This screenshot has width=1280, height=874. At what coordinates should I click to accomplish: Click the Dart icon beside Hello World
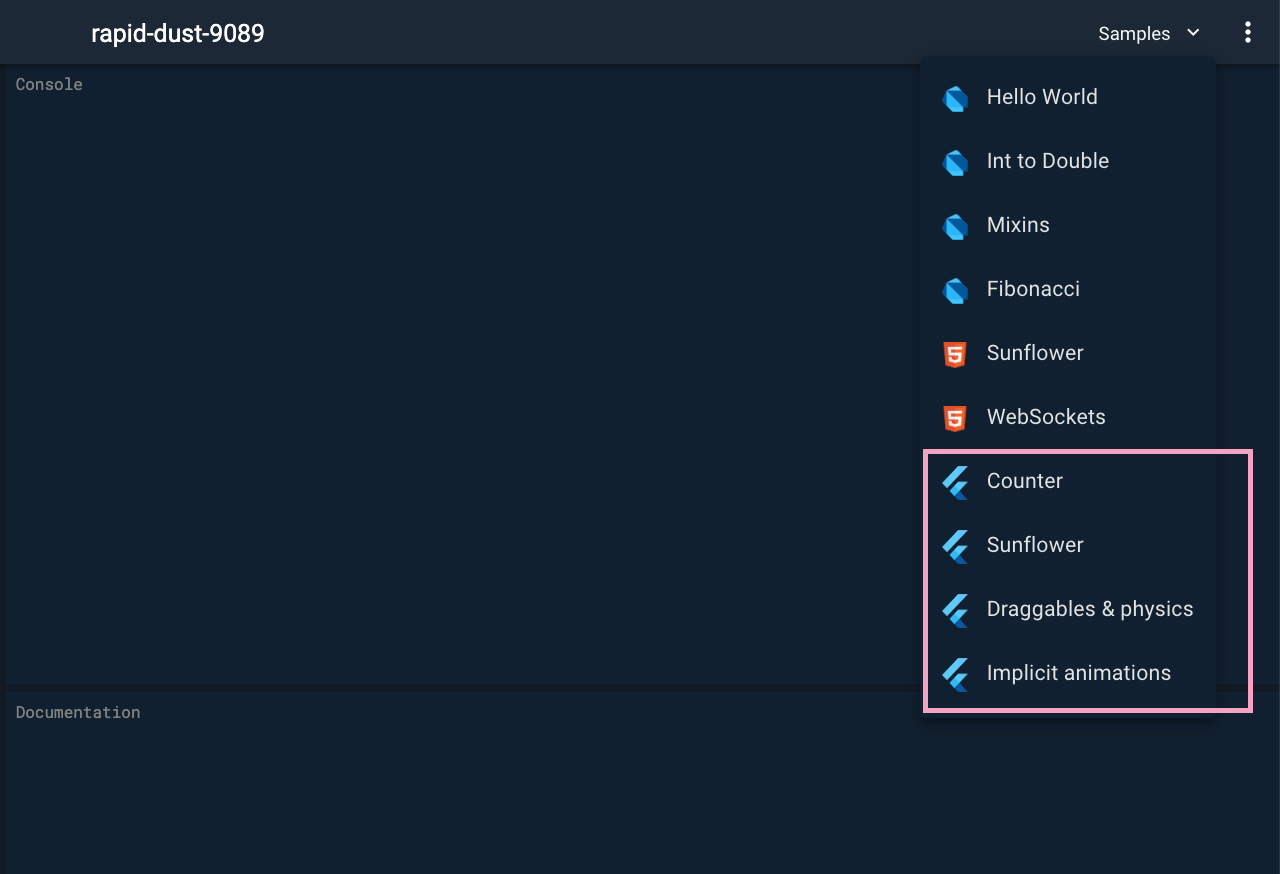tap(955, 98)
